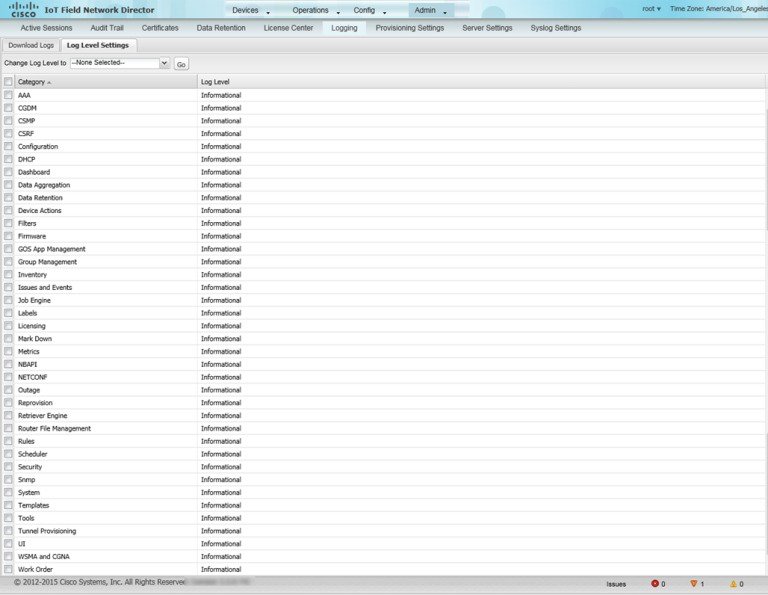
Task: Click the Inventory category name
Action: coord(32,275)
